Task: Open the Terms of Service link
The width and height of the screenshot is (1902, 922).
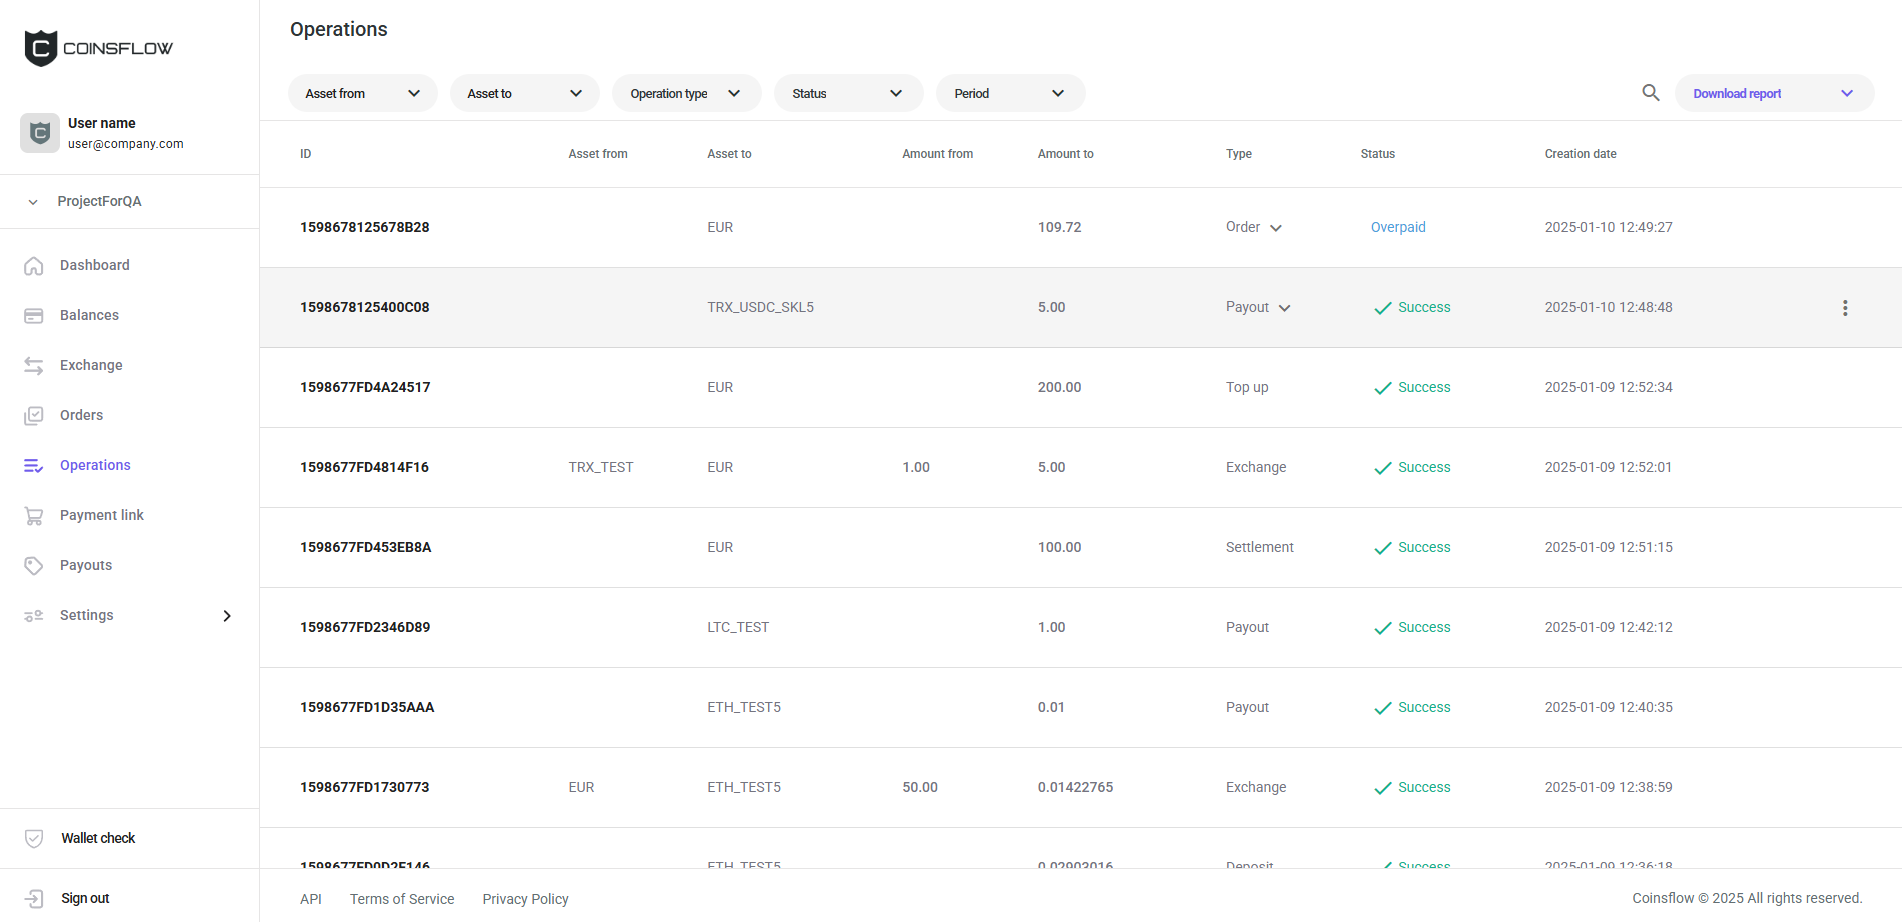Action: click(402, 899)
